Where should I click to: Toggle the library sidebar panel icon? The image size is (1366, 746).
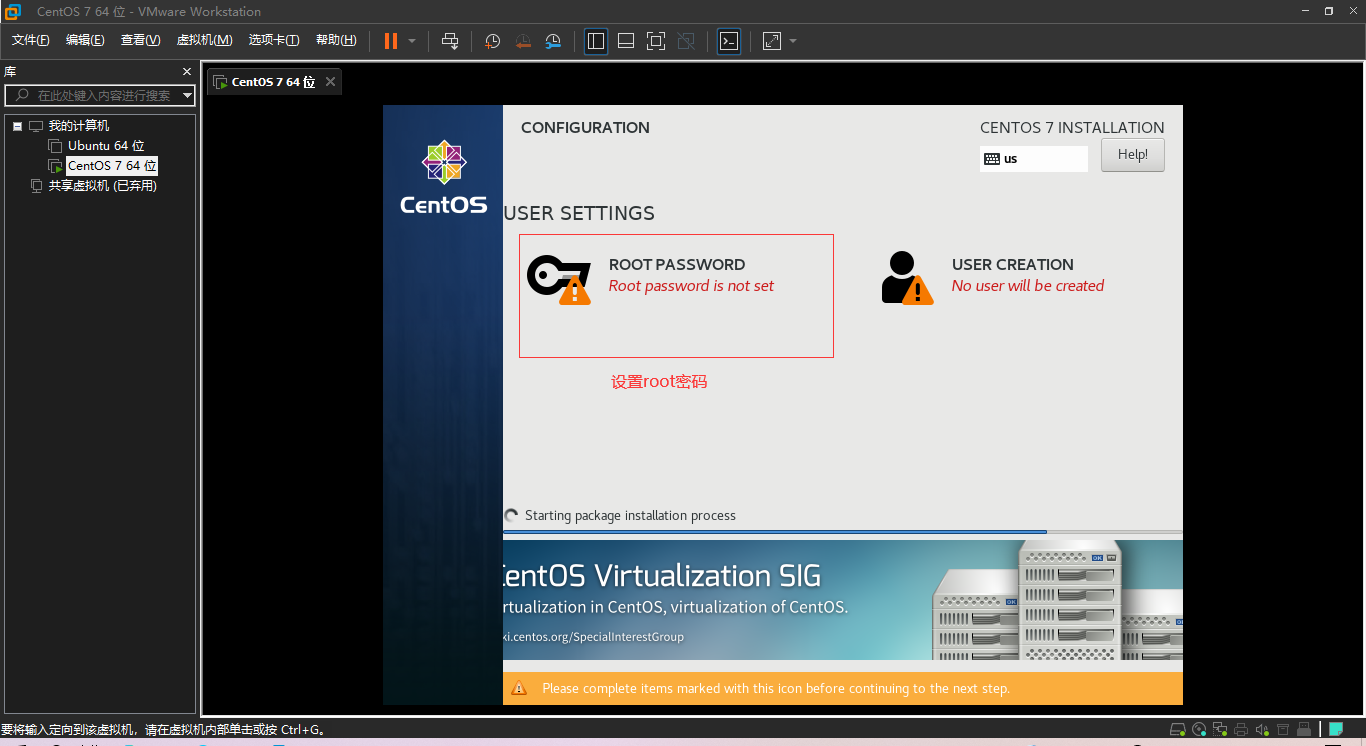coord(596,41)
